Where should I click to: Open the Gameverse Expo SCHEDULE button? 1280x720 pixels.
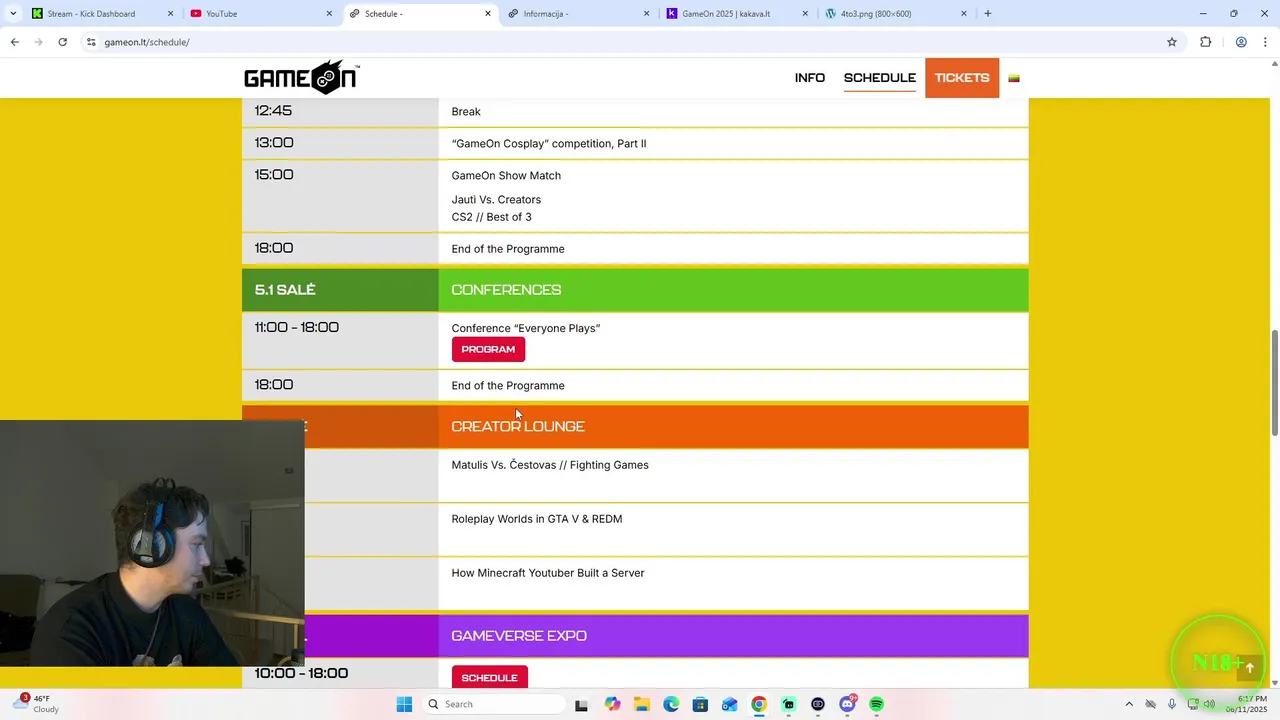(490, 677)
